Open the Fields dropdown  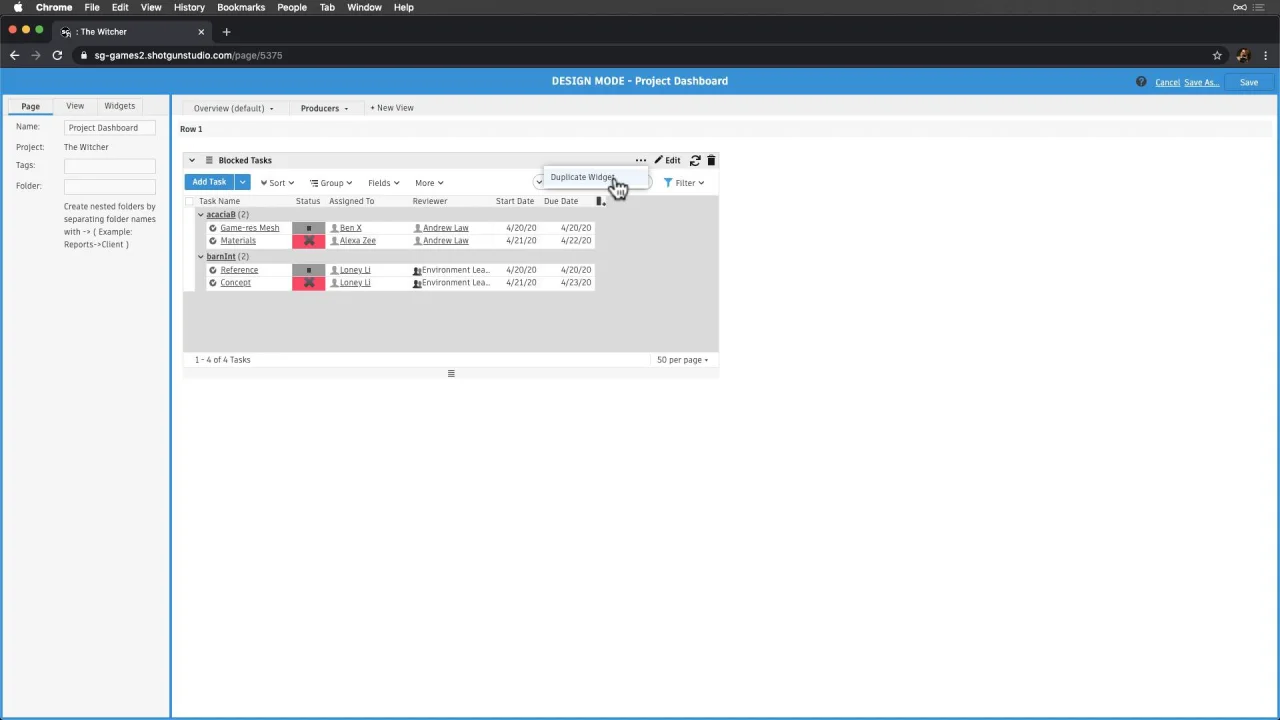[383, 183]
